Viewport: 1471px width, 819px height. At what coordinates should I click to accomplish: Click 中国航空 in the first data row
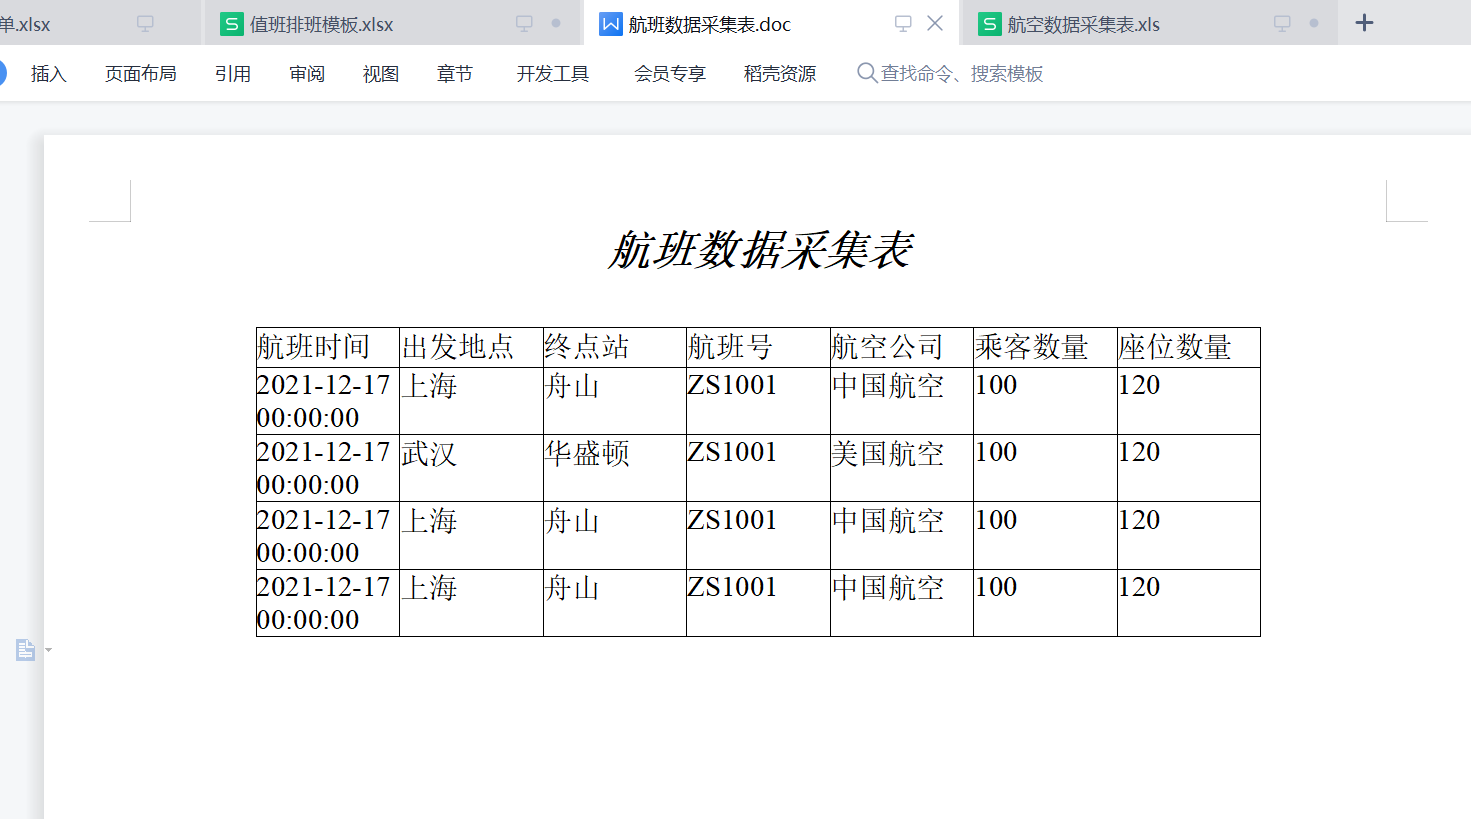pyautogui.click(x=888, y=386)
